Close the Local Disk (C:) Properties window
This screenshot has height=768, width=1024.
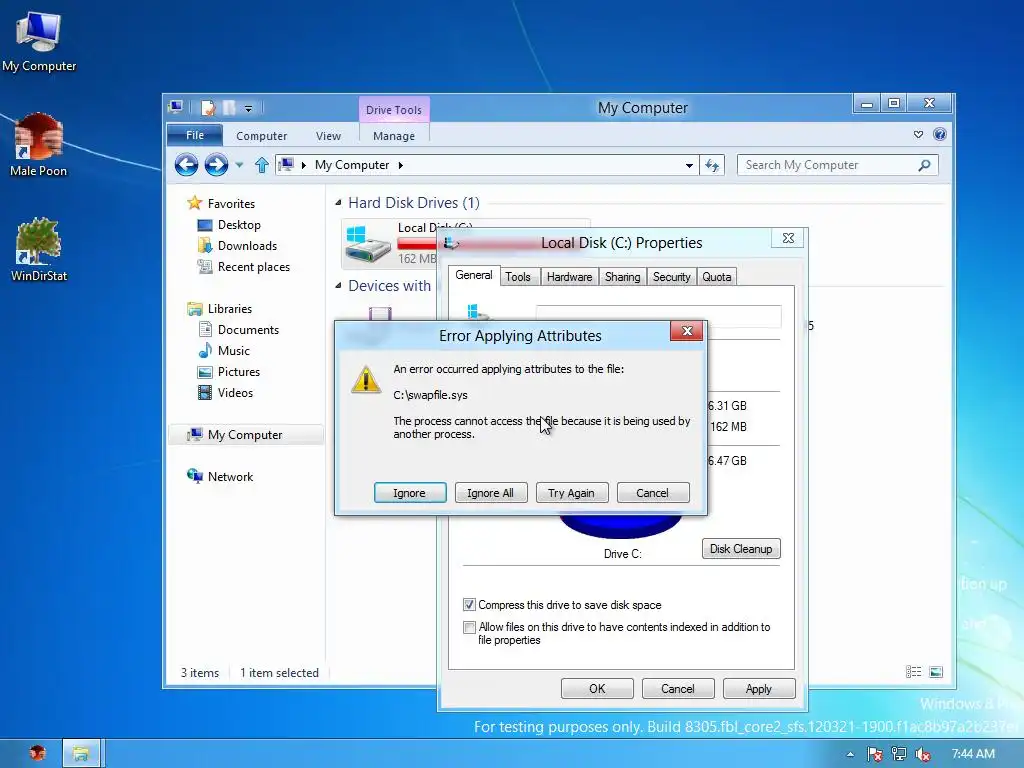[x=788, y=238]
